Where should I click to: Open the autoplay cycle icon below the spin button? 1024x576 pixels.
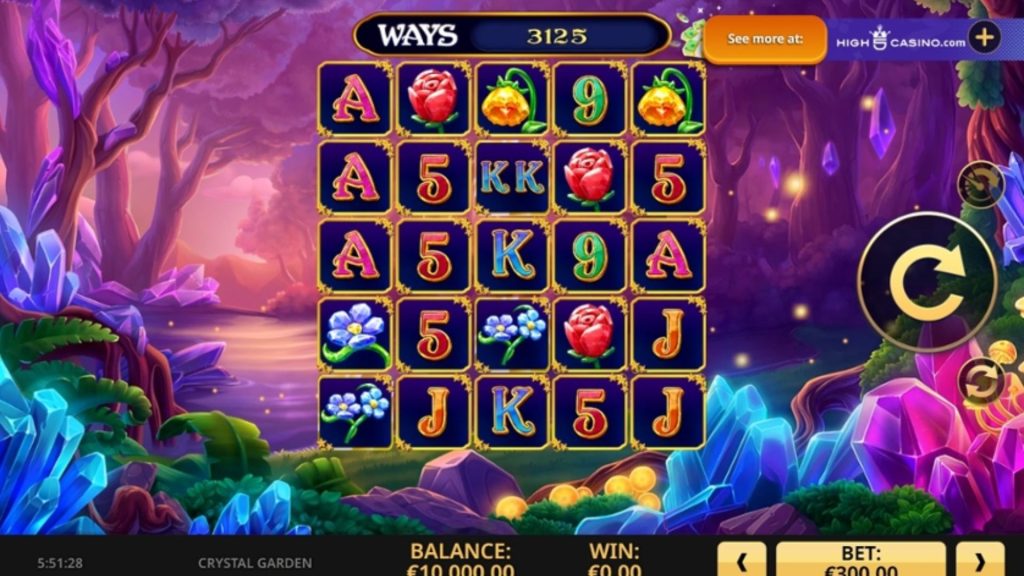982,381
